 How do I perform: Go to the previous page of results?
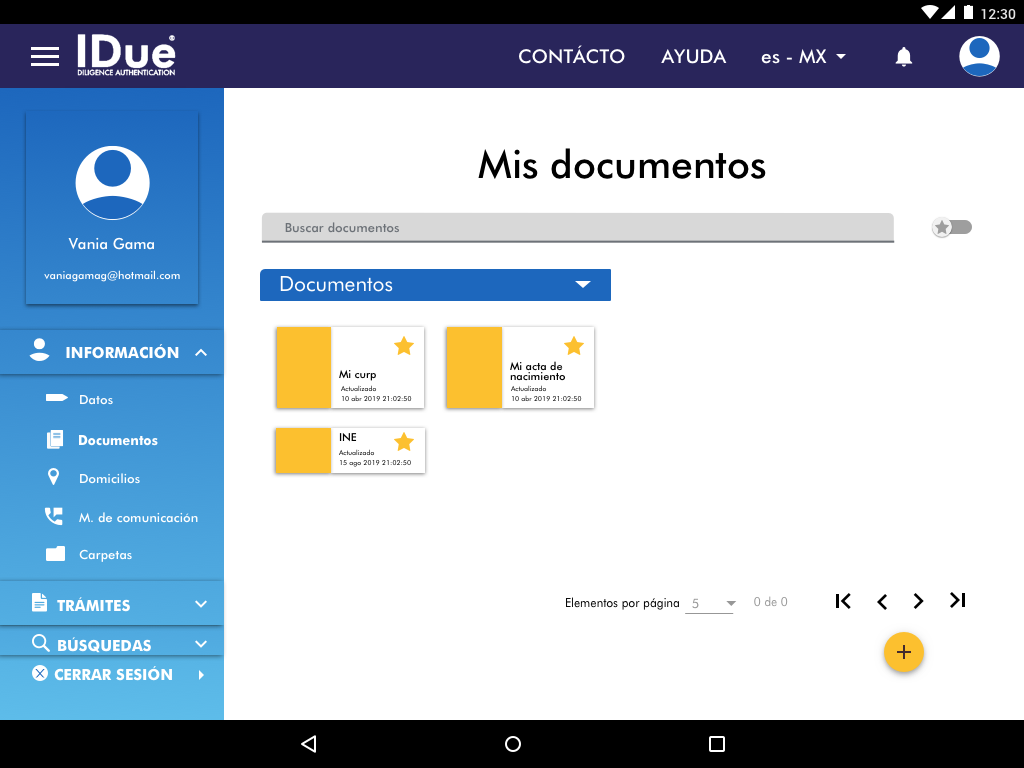tap(881, 601)
